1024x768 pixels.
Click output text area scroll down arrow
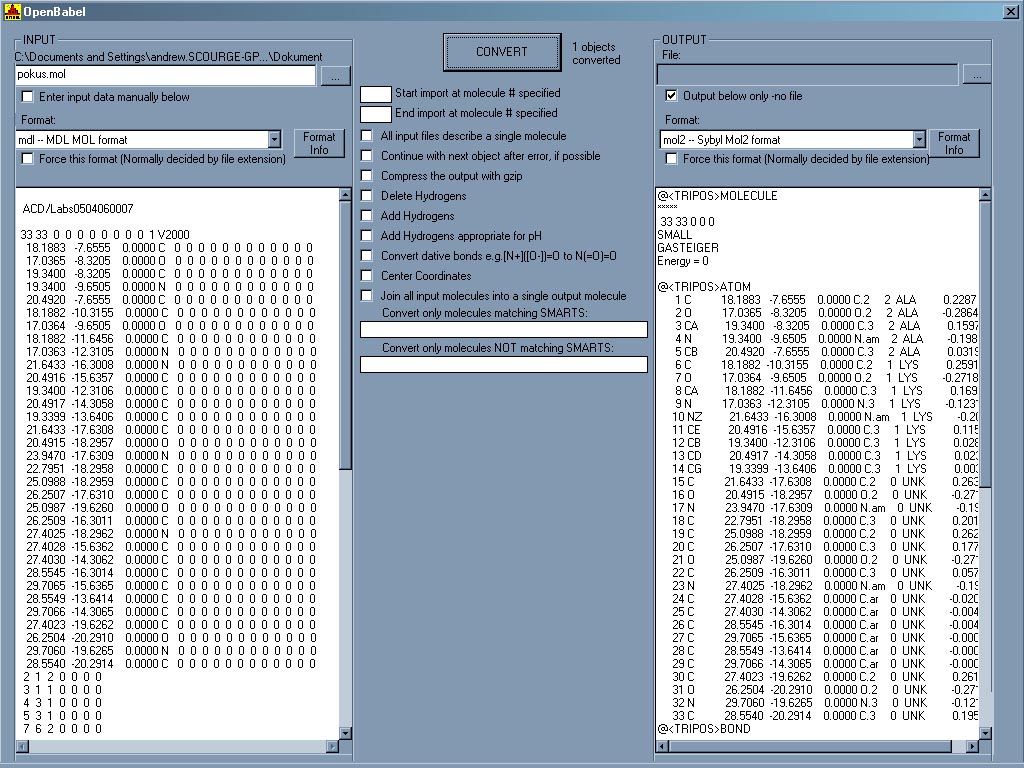(x=985, y=733)
